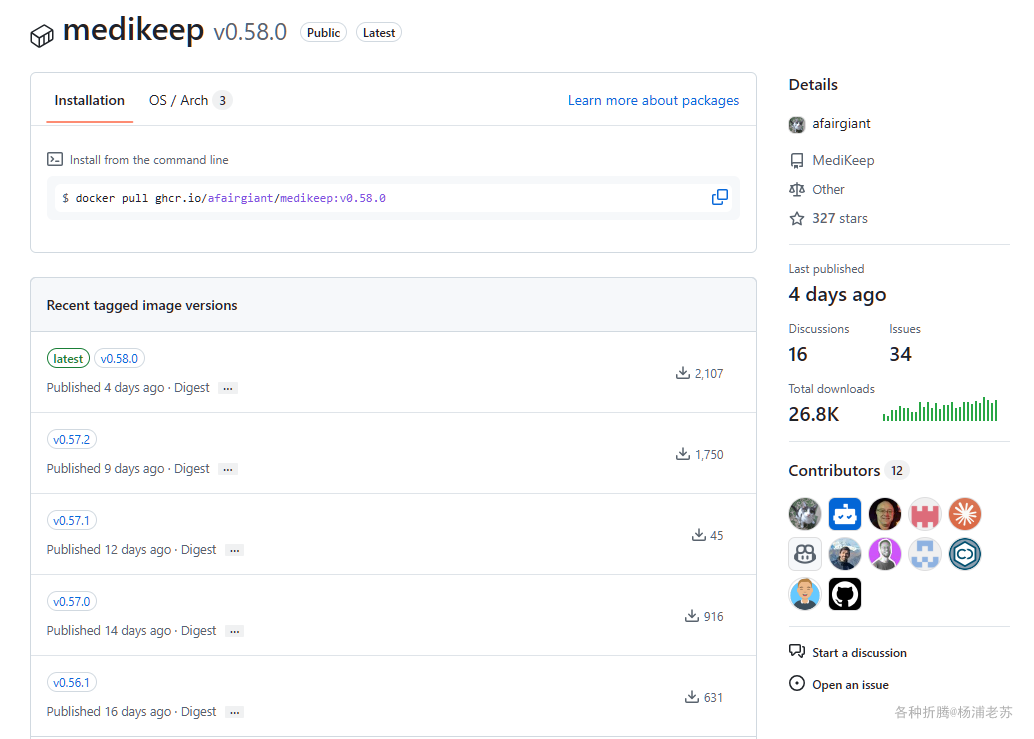This screenshot has width=1034, height=739.
Task: Click download icon for v0.57.0 (916)
Action: pos(692,616)
